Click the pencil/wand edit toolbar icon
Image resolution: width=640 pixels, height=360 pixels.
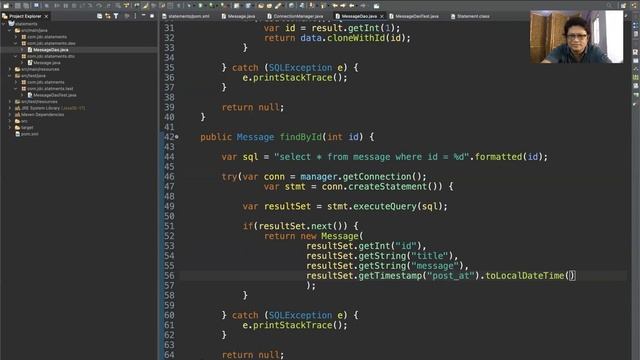(x=278, y=6)
